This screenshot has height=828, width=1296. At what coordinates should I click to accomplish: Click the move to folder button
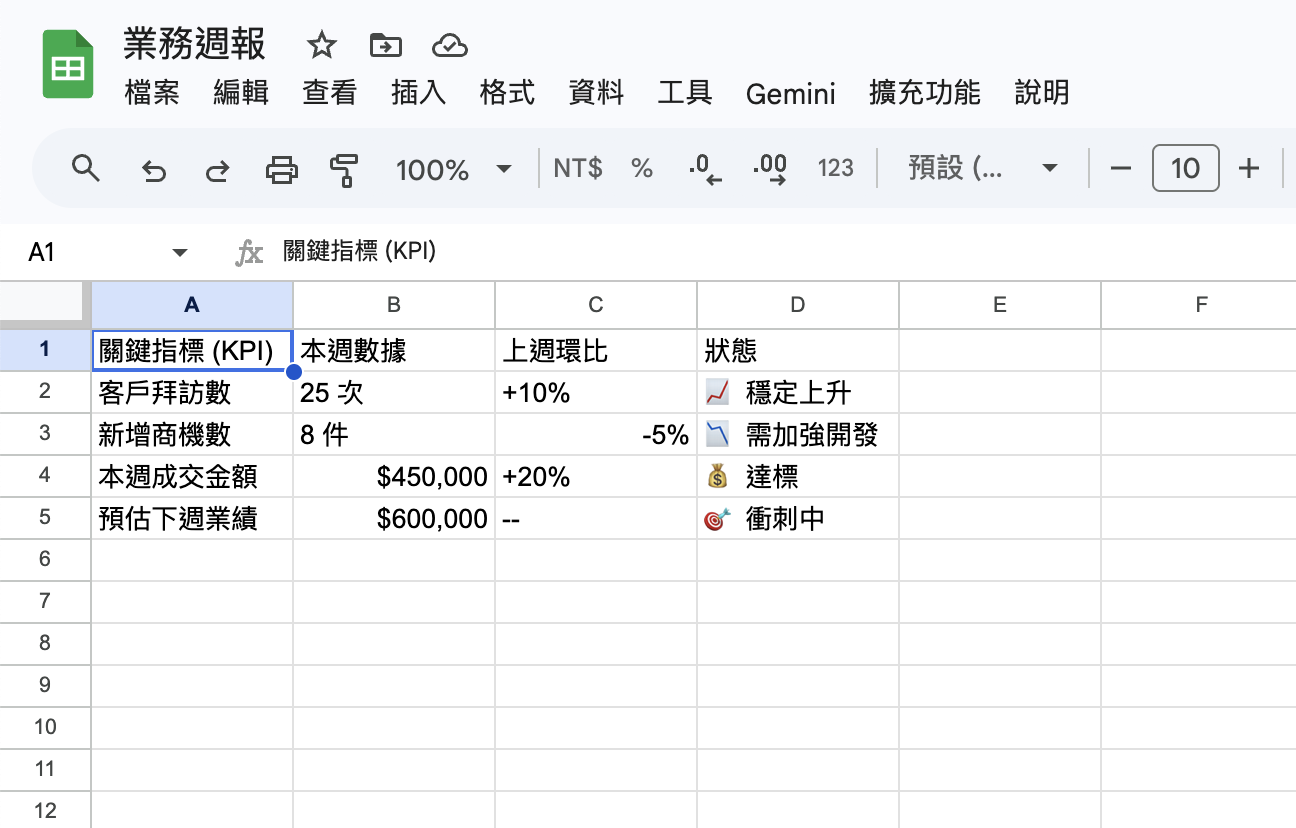coord(385,45)
